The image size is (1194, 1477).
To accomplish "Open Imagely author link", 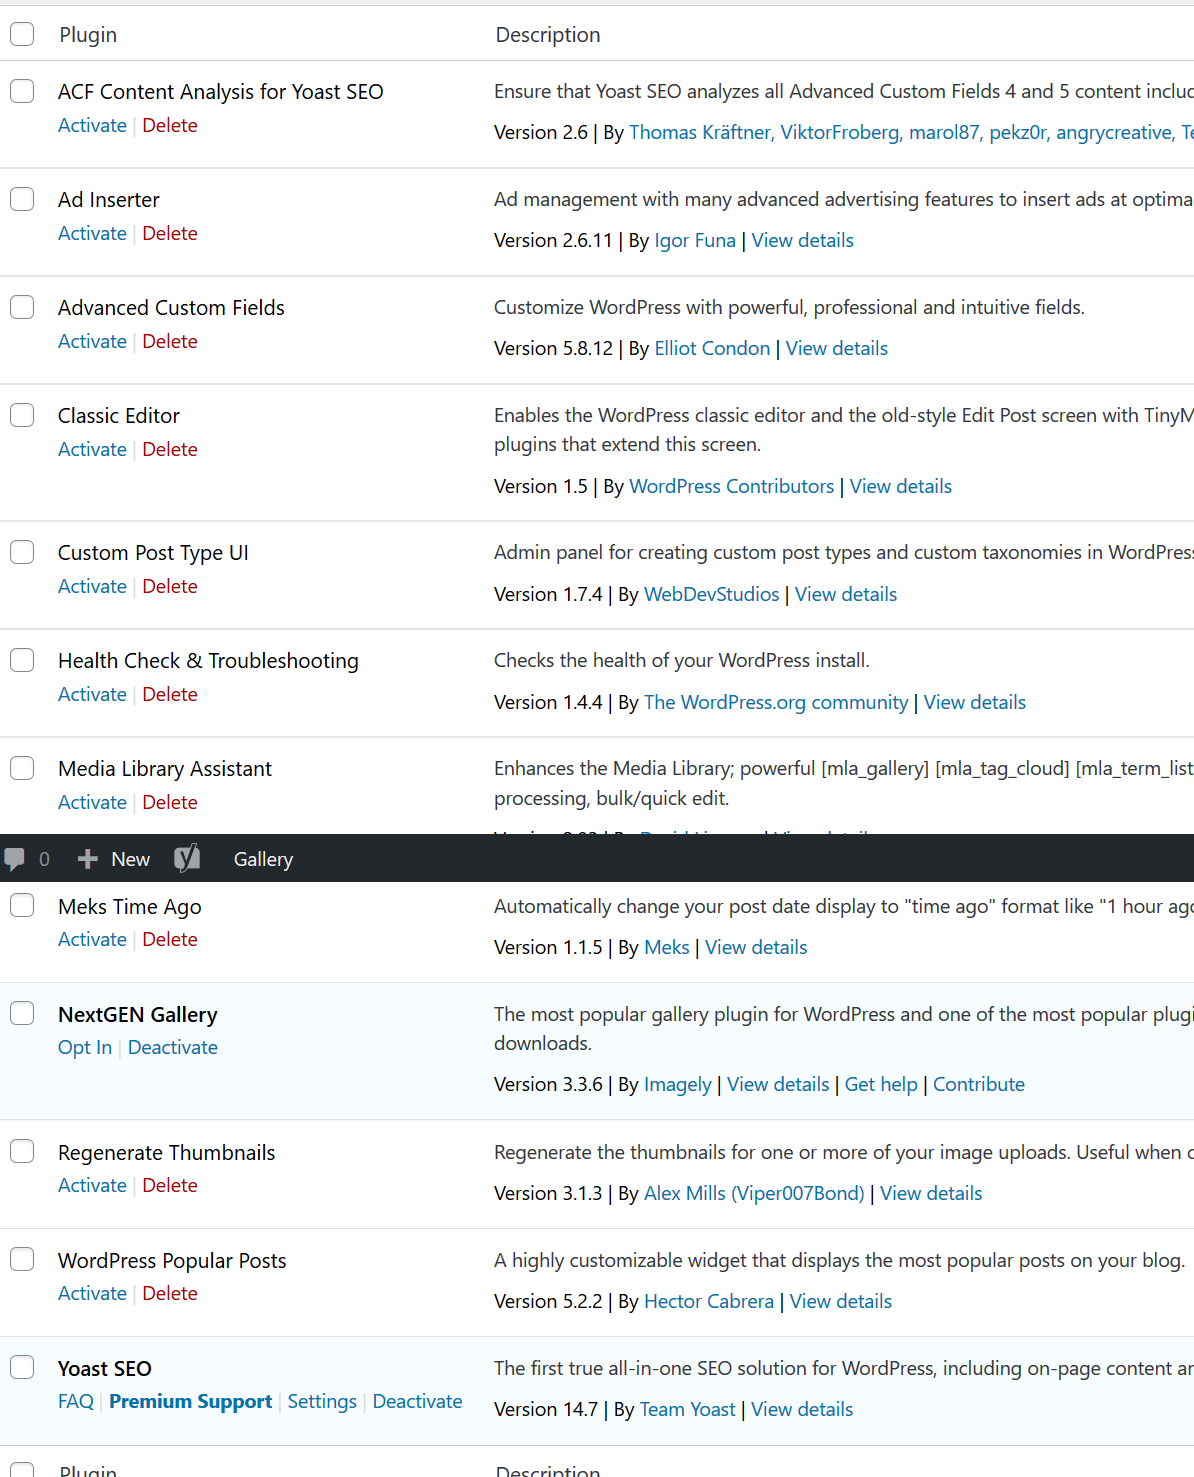I will (x=678, y=1084).
